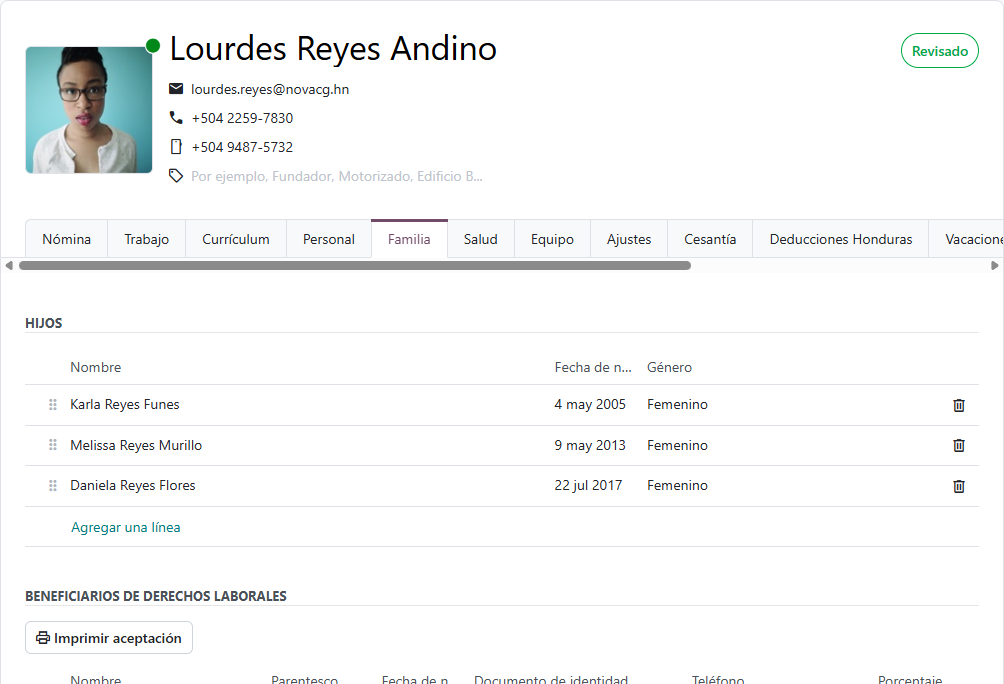This screenshot has height=684, width=1004.
Task: Click birth date 9 may 2013
Action: coord(590,445)
